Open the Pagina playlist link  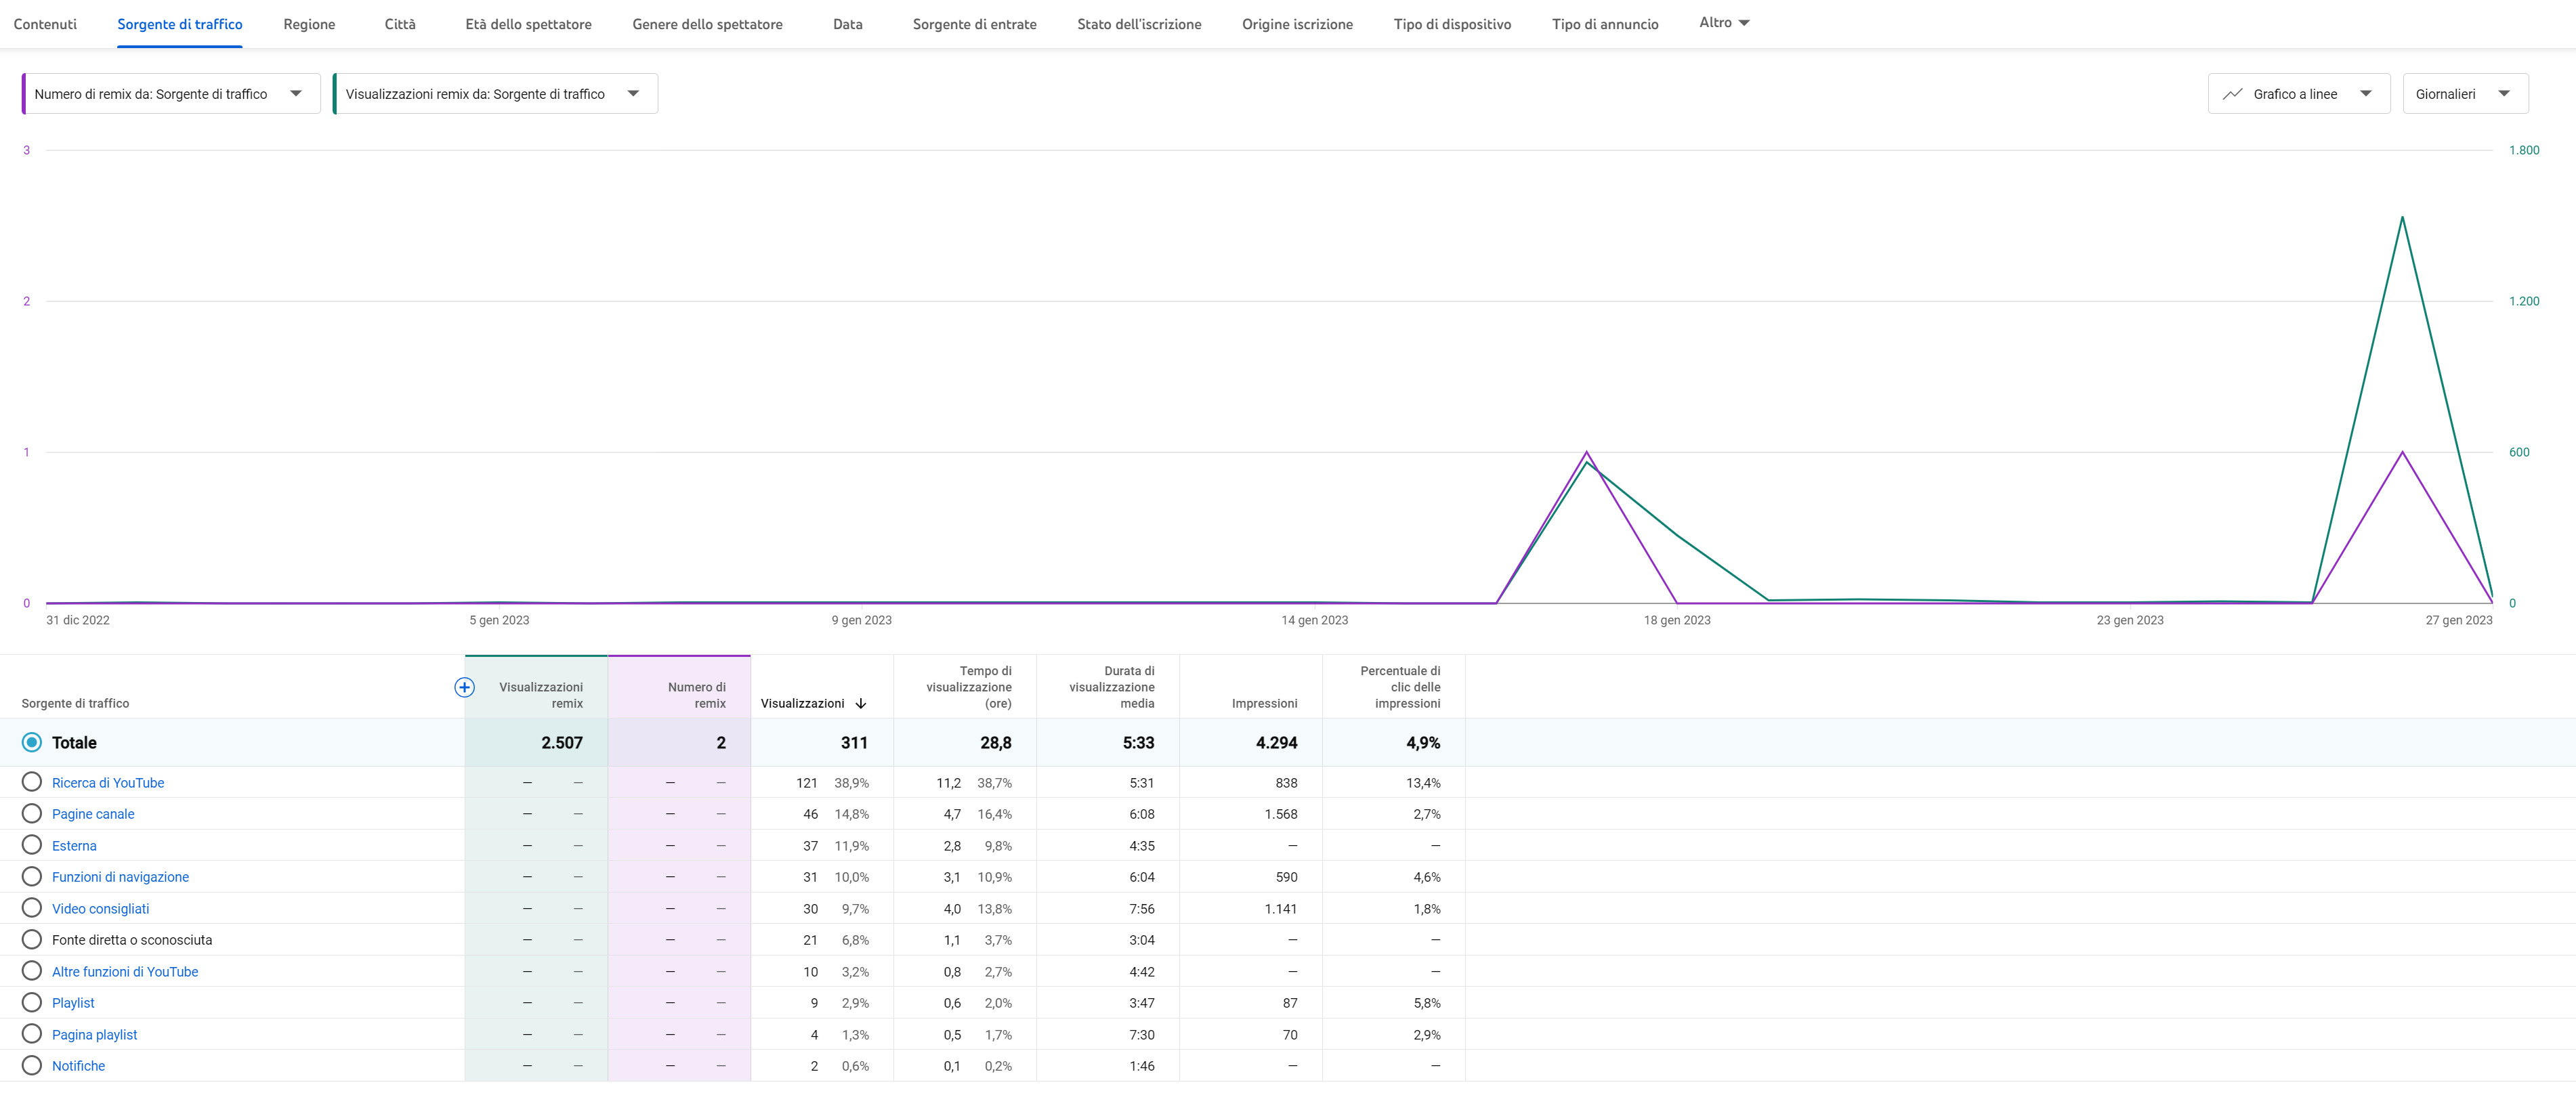pyautogui.click(x=94, y=1035)
